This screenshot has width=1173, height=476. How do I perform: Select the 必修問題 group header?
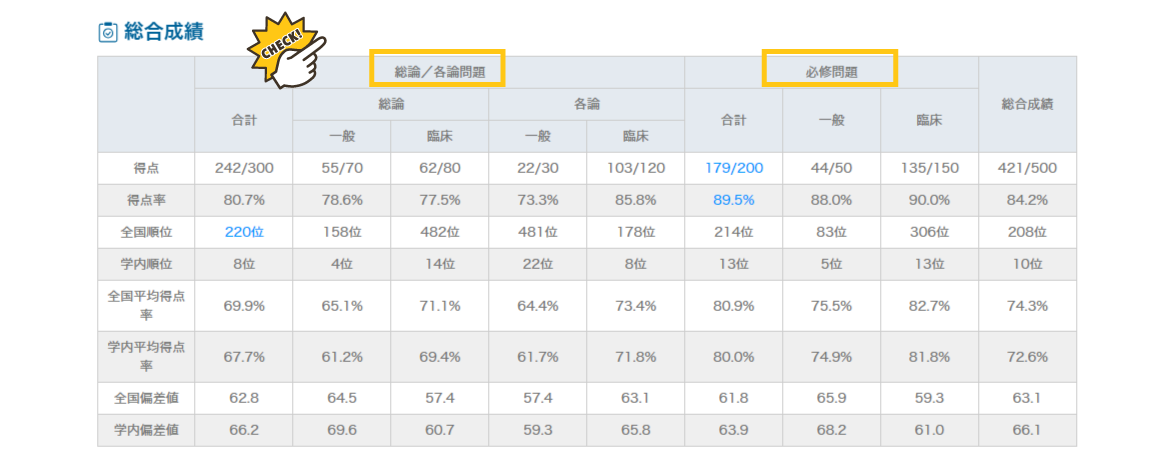[x=831, y=73]
